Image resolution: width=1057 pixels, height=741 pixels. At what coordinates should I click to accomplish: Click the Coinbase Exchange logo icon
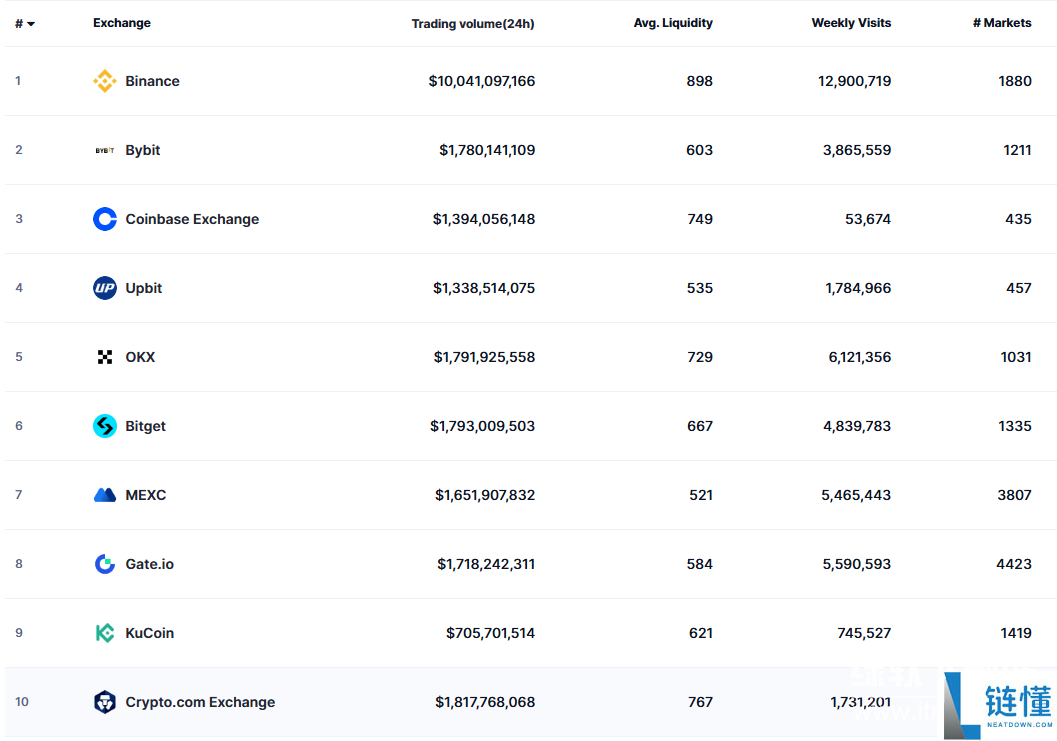pyautogui.click(x=104, y=219)
